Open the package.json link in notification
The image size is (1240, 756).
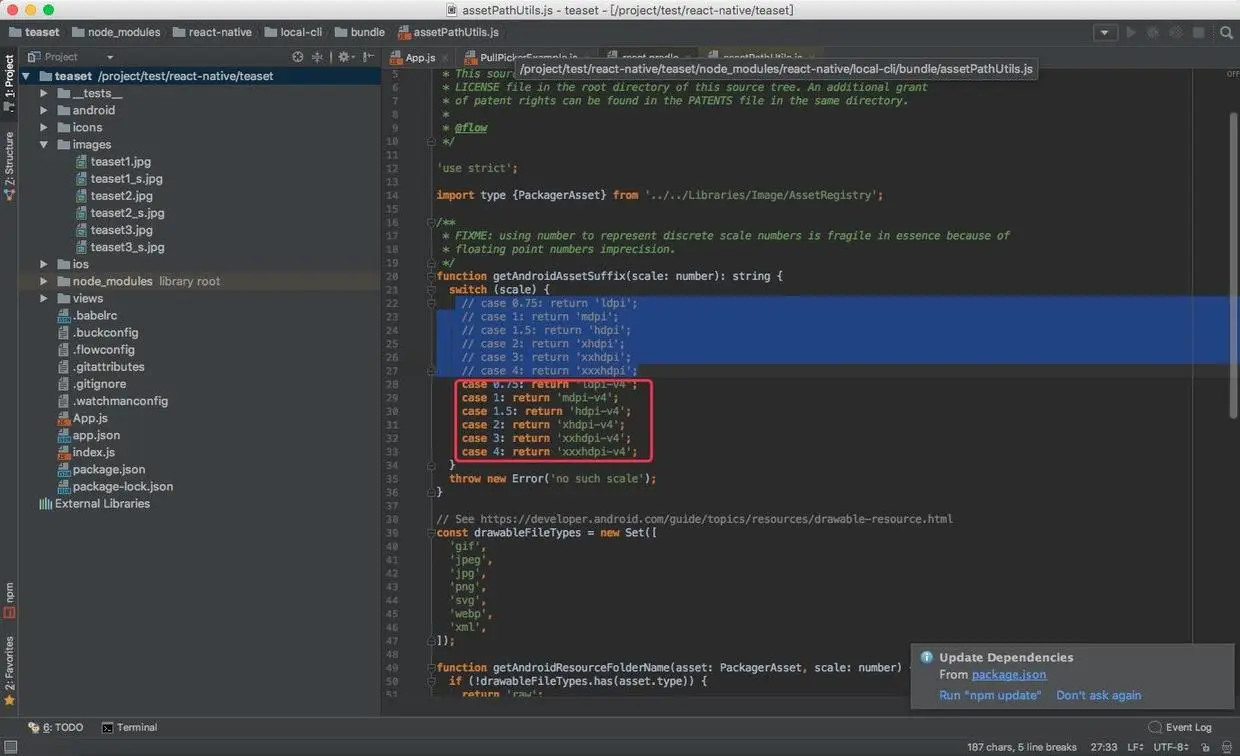coord(1009,675)
